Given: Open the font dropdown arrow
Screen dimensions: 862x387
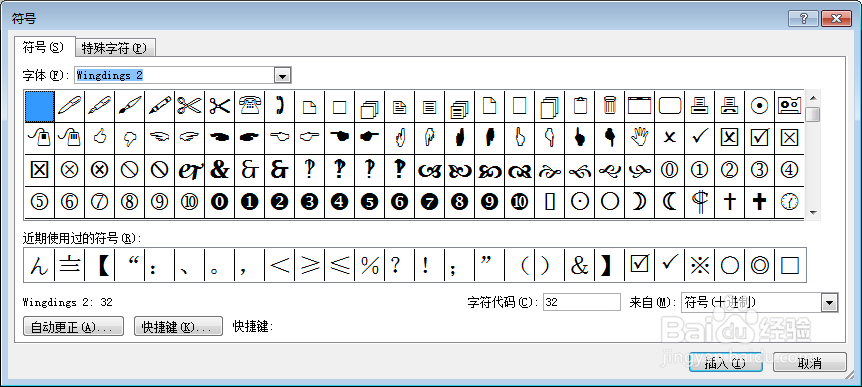Looking at the screenshot, I should [x=283, y=75].
